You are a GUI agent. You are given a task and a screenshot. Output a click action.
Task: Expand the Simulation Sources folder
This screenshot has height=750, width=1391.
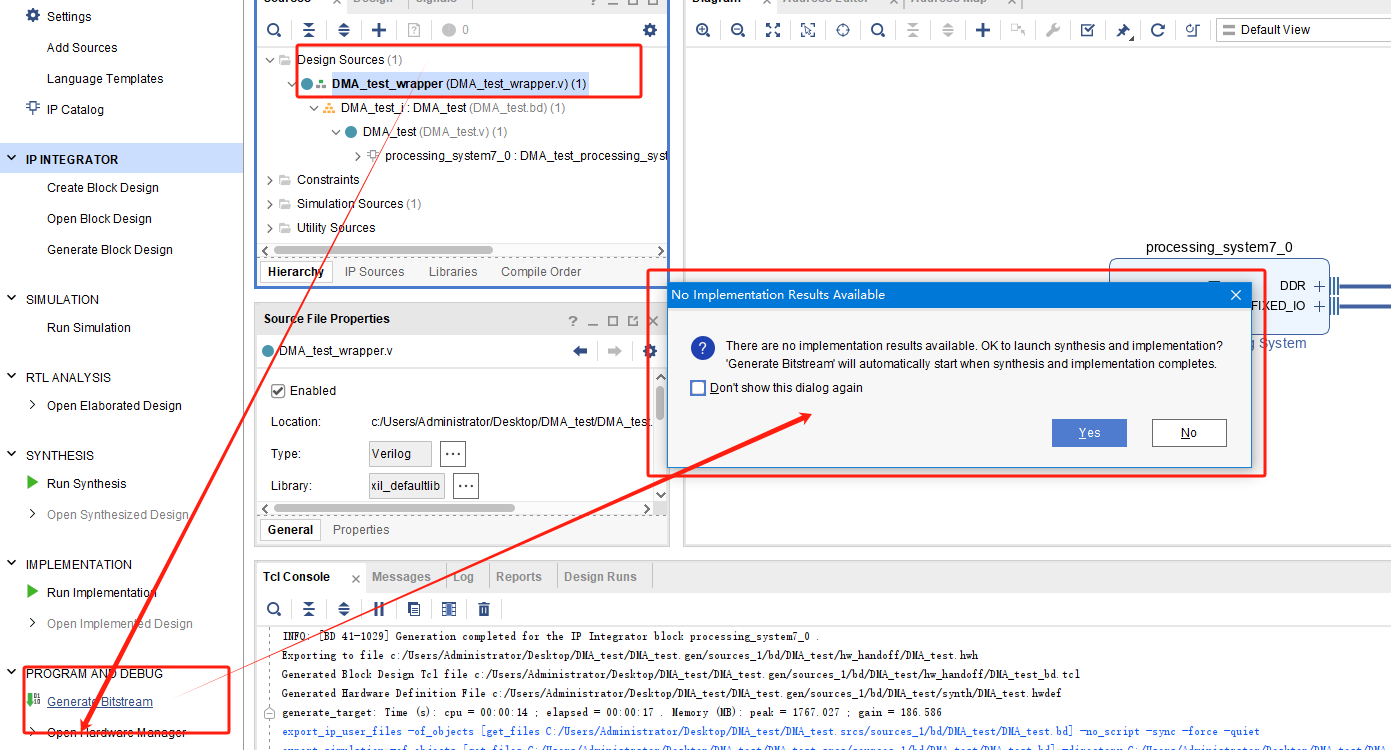(x=270, y=204)
